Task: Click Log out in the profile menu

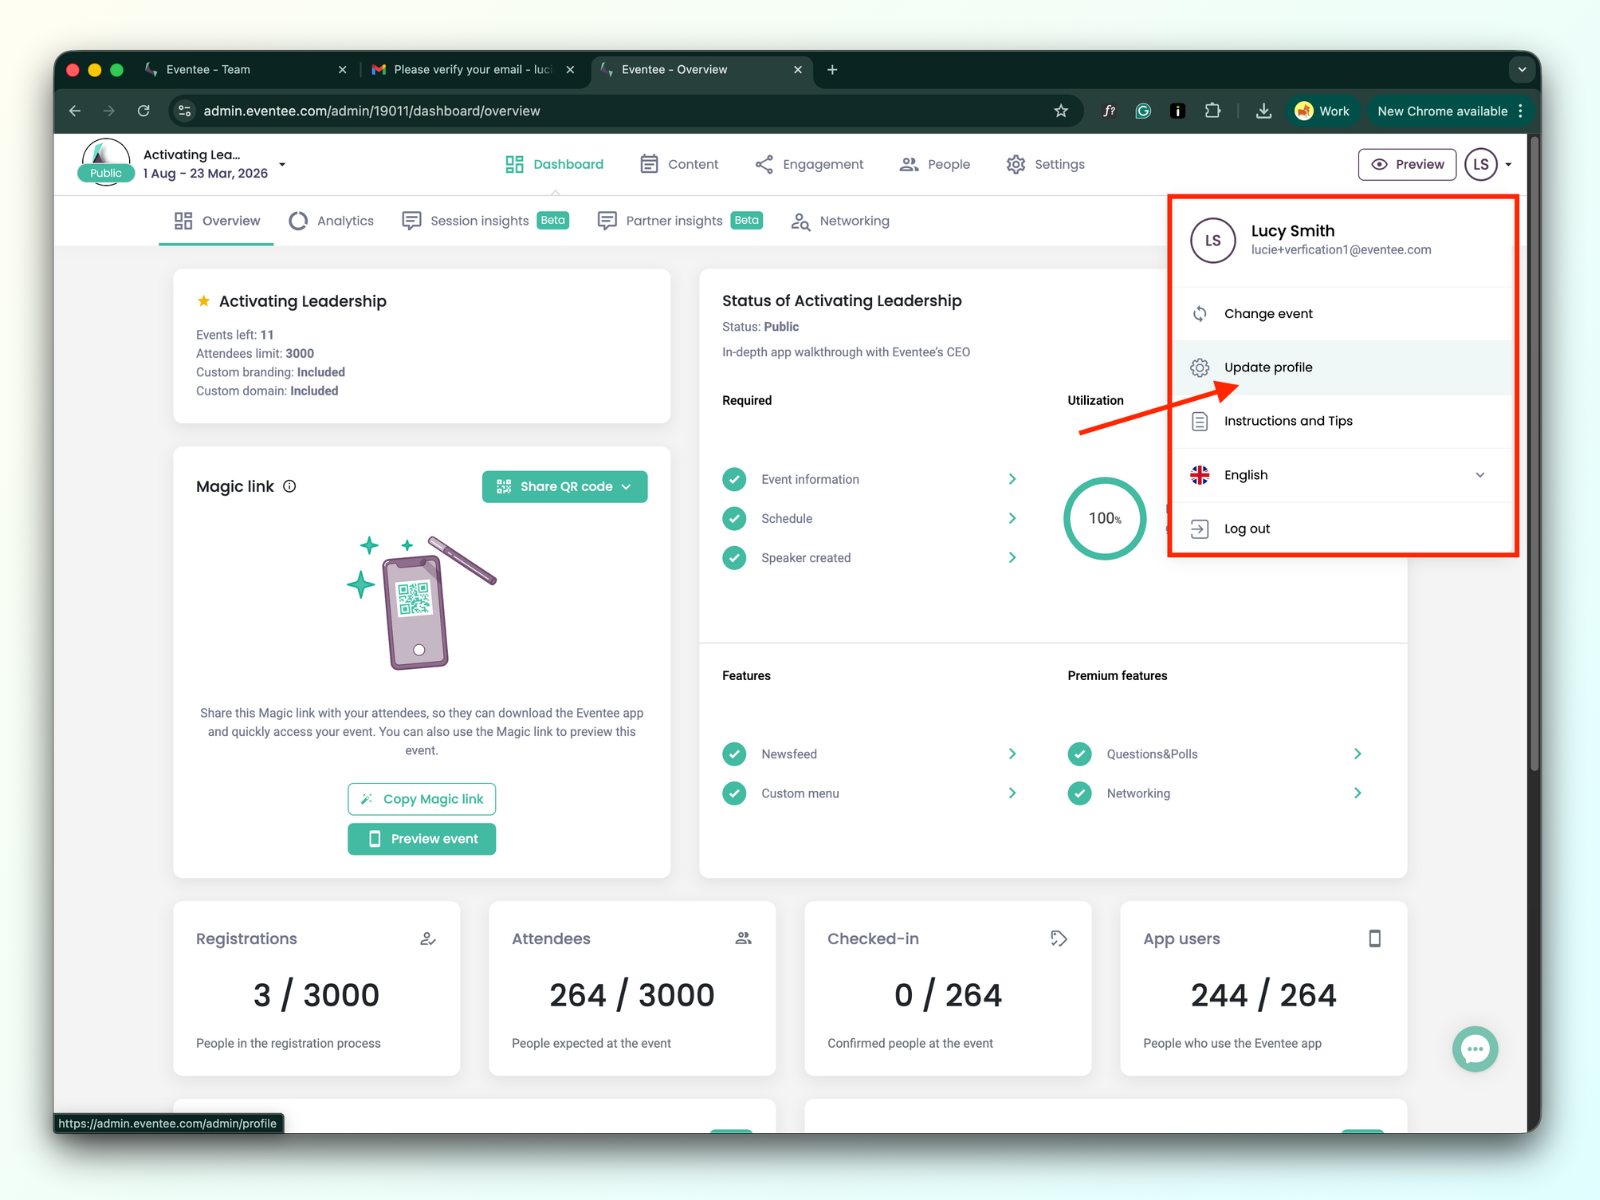Action: click(1341, 529)
